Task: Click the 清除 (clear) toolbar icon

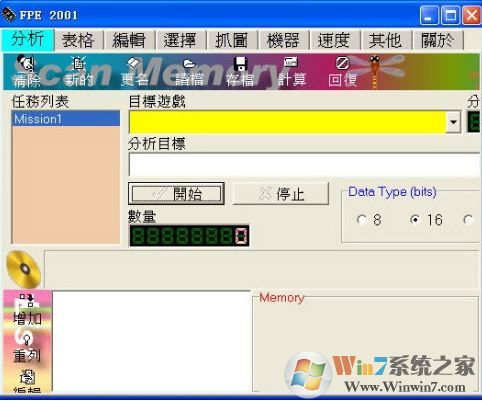Action: pos(26,71)
